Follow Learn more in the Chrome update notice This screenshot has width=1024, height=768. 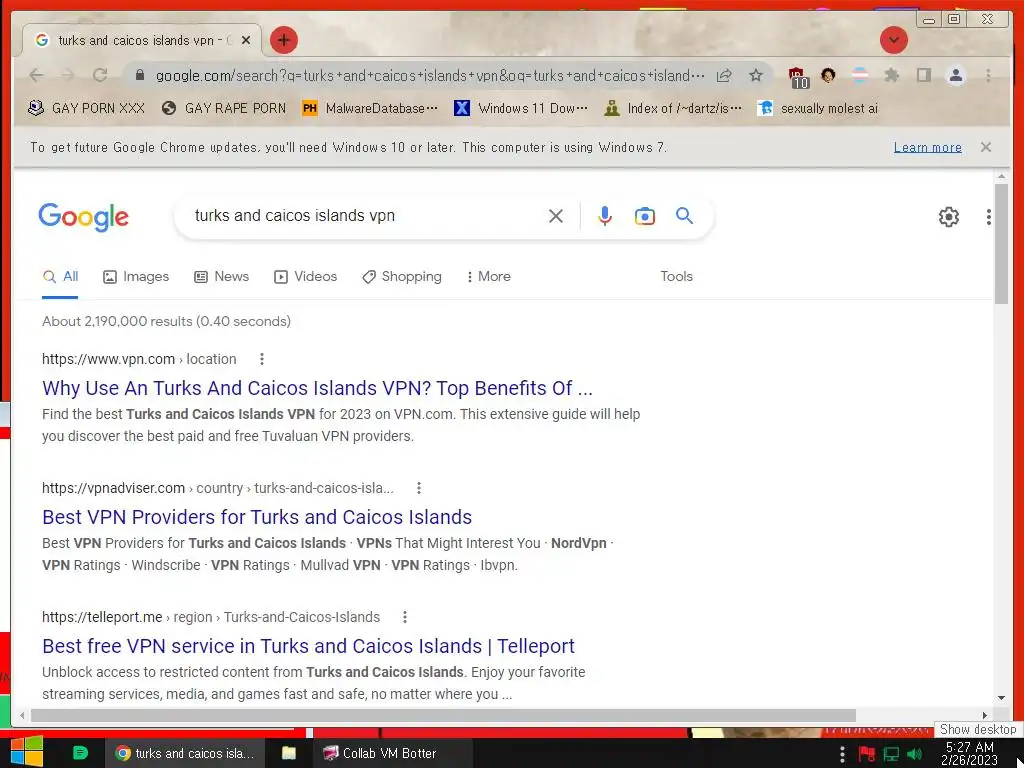point(927,148)
